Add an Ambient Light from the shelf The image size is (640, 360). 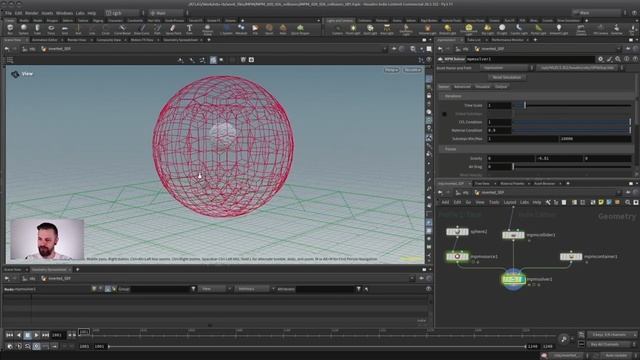click(x=559, y=29)
